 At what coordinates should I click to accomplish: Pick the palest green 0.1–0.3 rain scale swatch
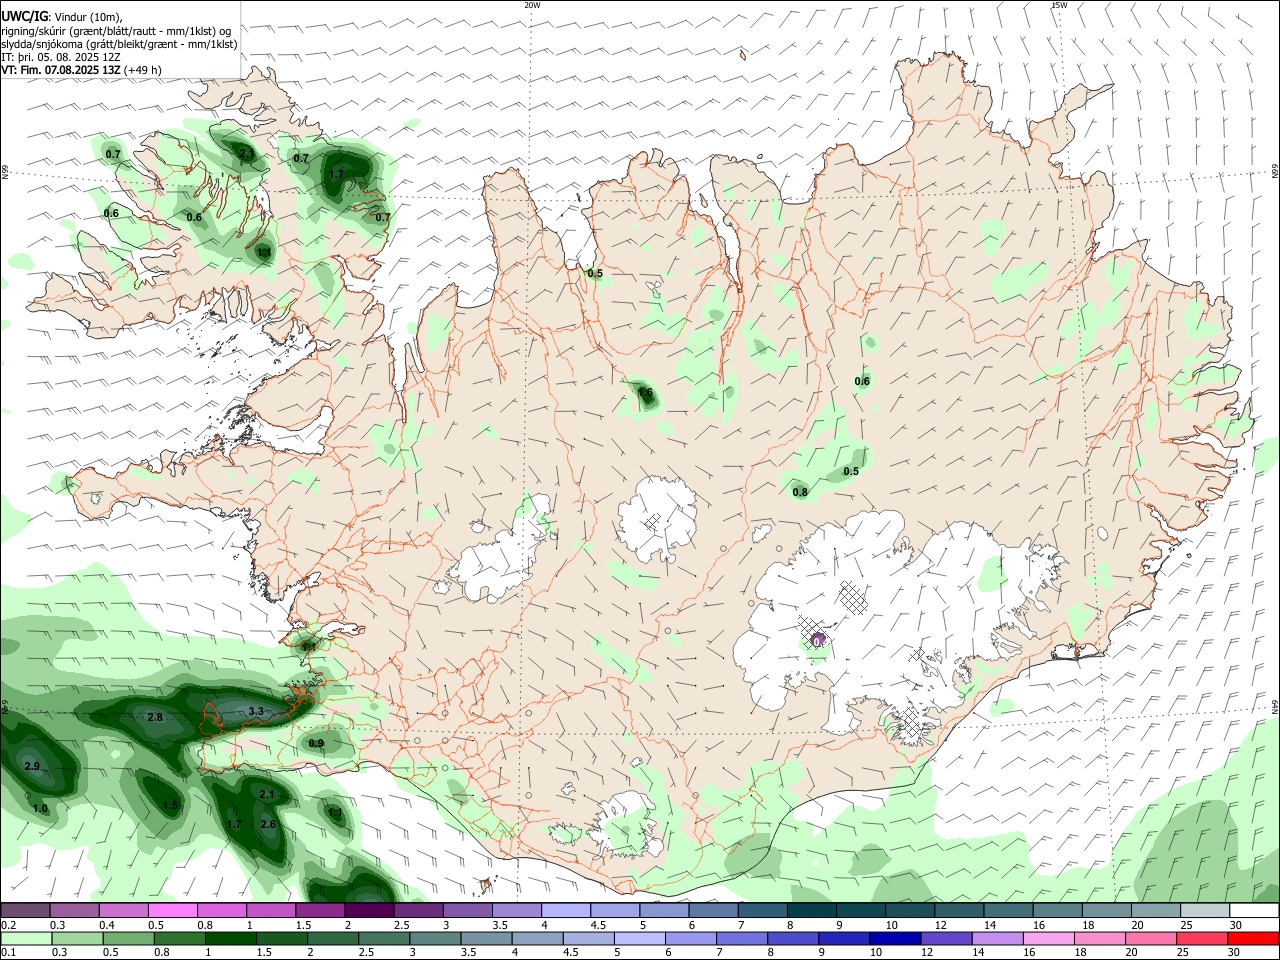[x=26, y=939]
